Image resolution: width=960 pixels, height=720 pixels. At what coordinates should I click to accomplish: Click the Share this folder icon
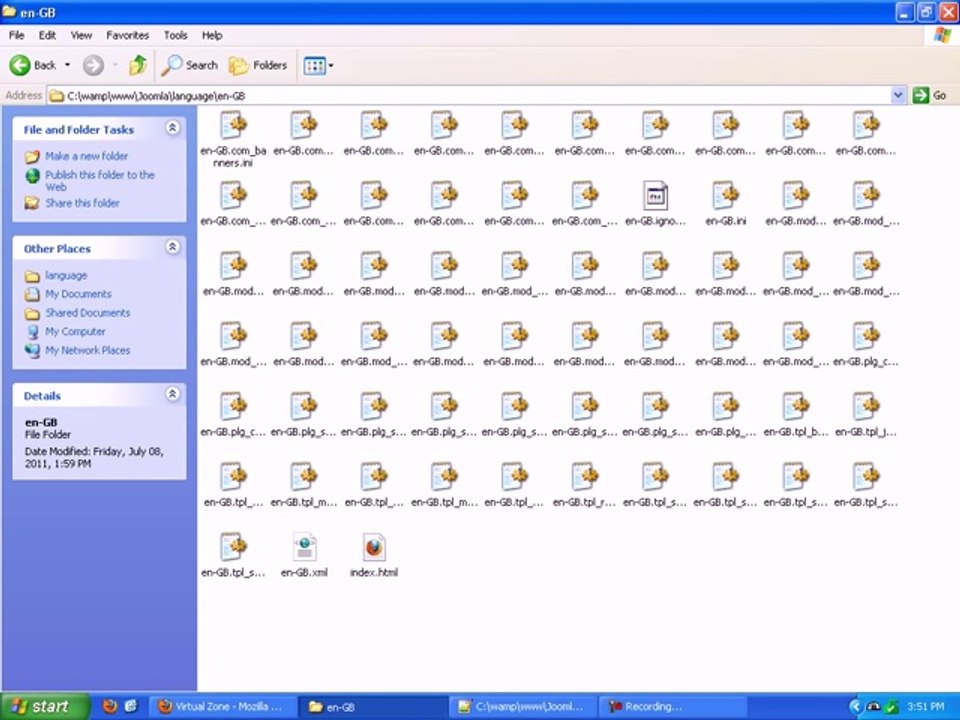32,203
